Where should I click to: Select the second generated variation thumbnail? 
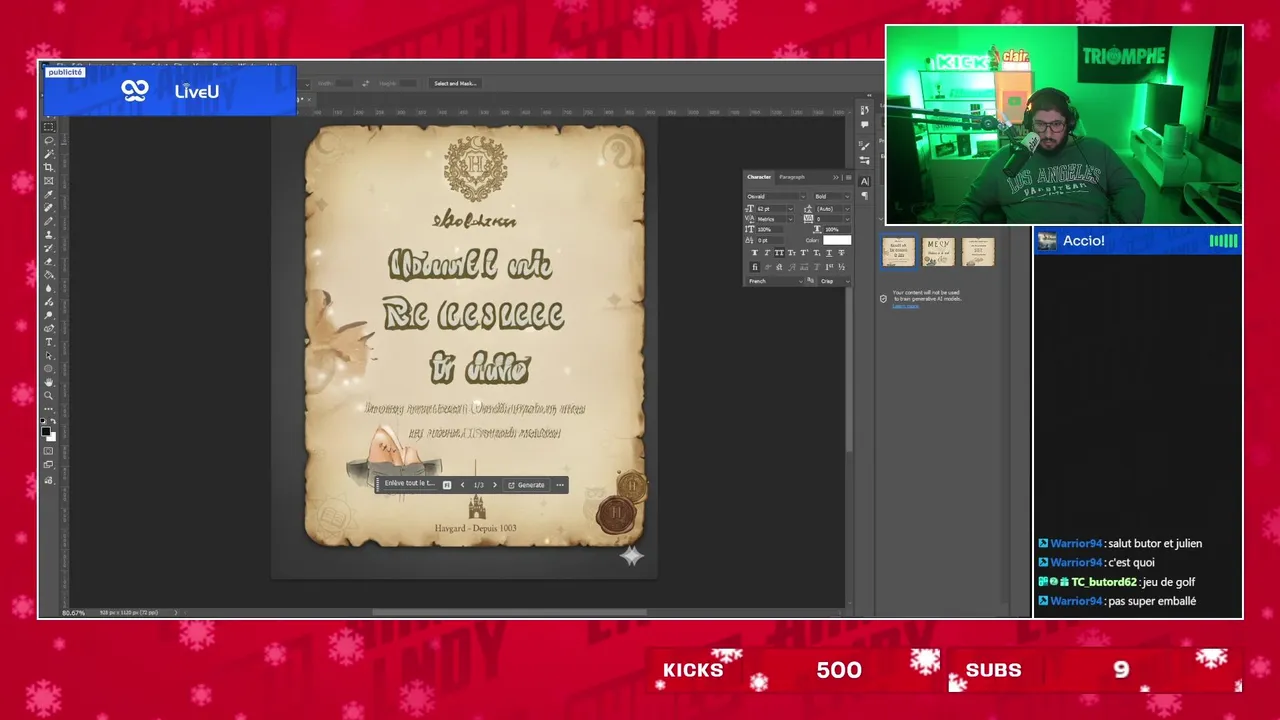click(x=938, y=251)
